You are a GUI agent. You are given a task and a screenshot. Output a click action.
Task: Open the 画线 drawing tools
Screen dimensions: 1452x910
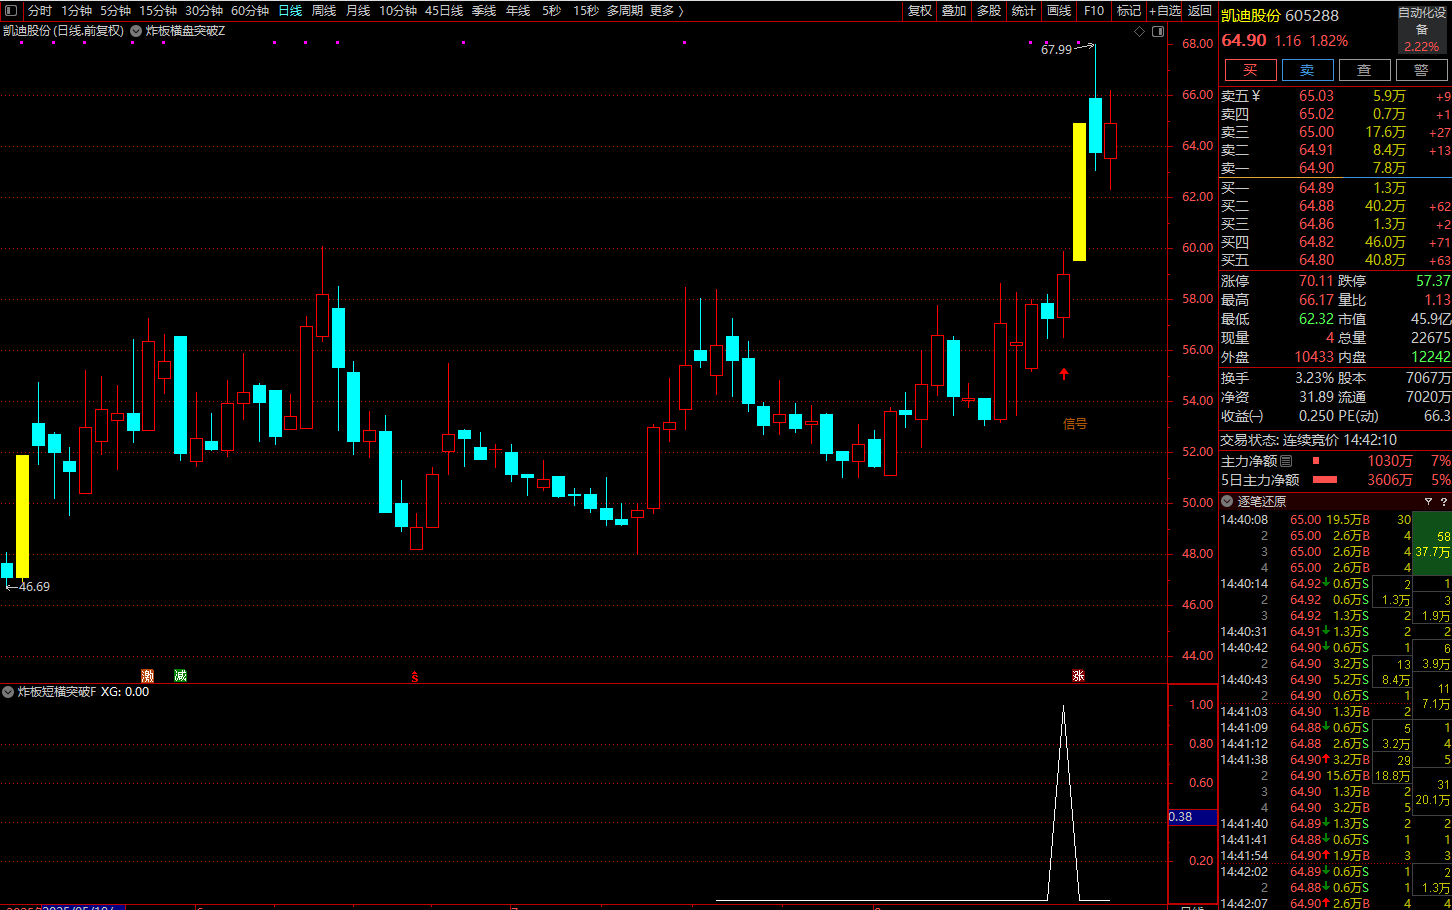click(1059, 10)
